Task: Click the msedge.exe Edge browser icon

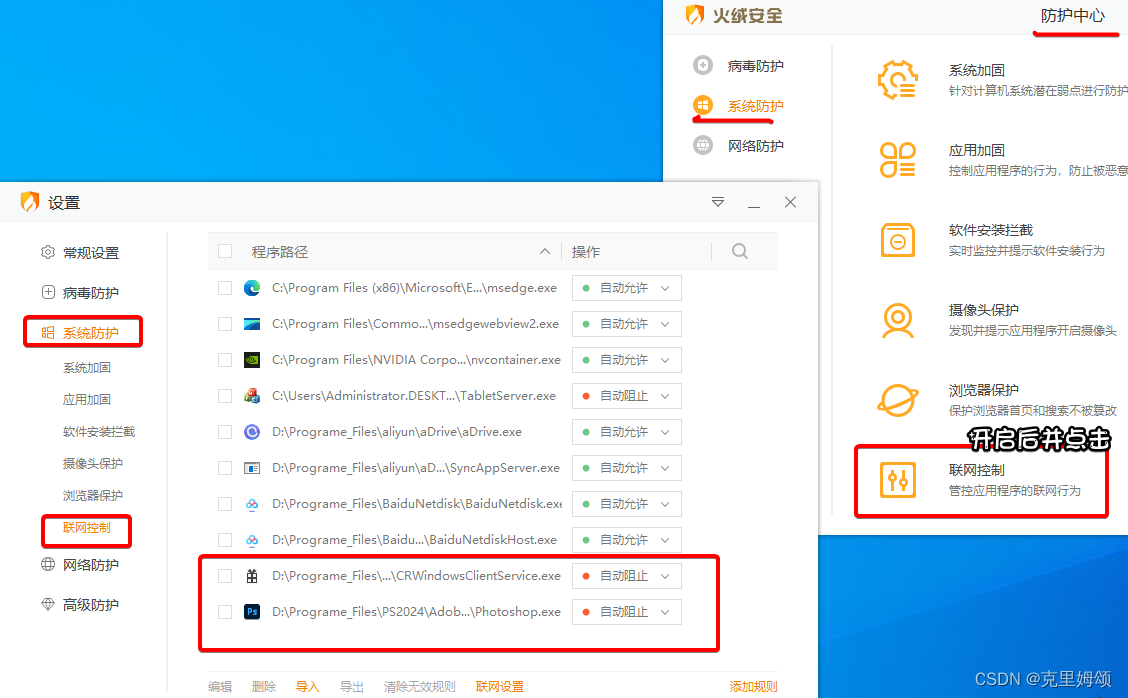Action: 252,288
